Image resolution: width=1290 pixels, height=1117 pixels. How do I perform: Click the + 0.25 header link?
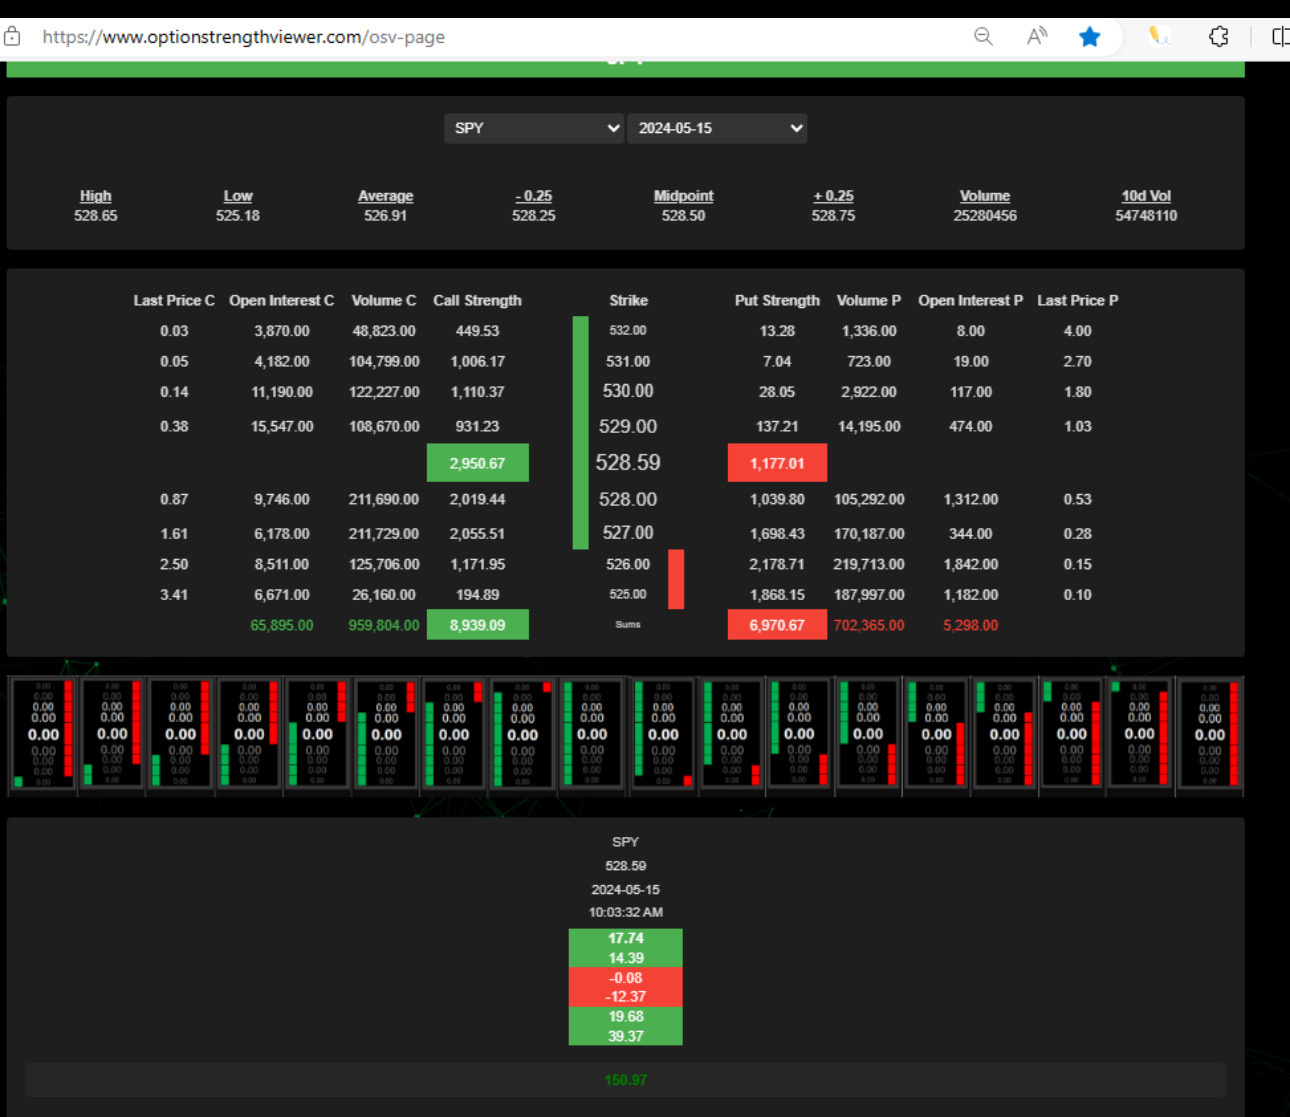(833, 196)
